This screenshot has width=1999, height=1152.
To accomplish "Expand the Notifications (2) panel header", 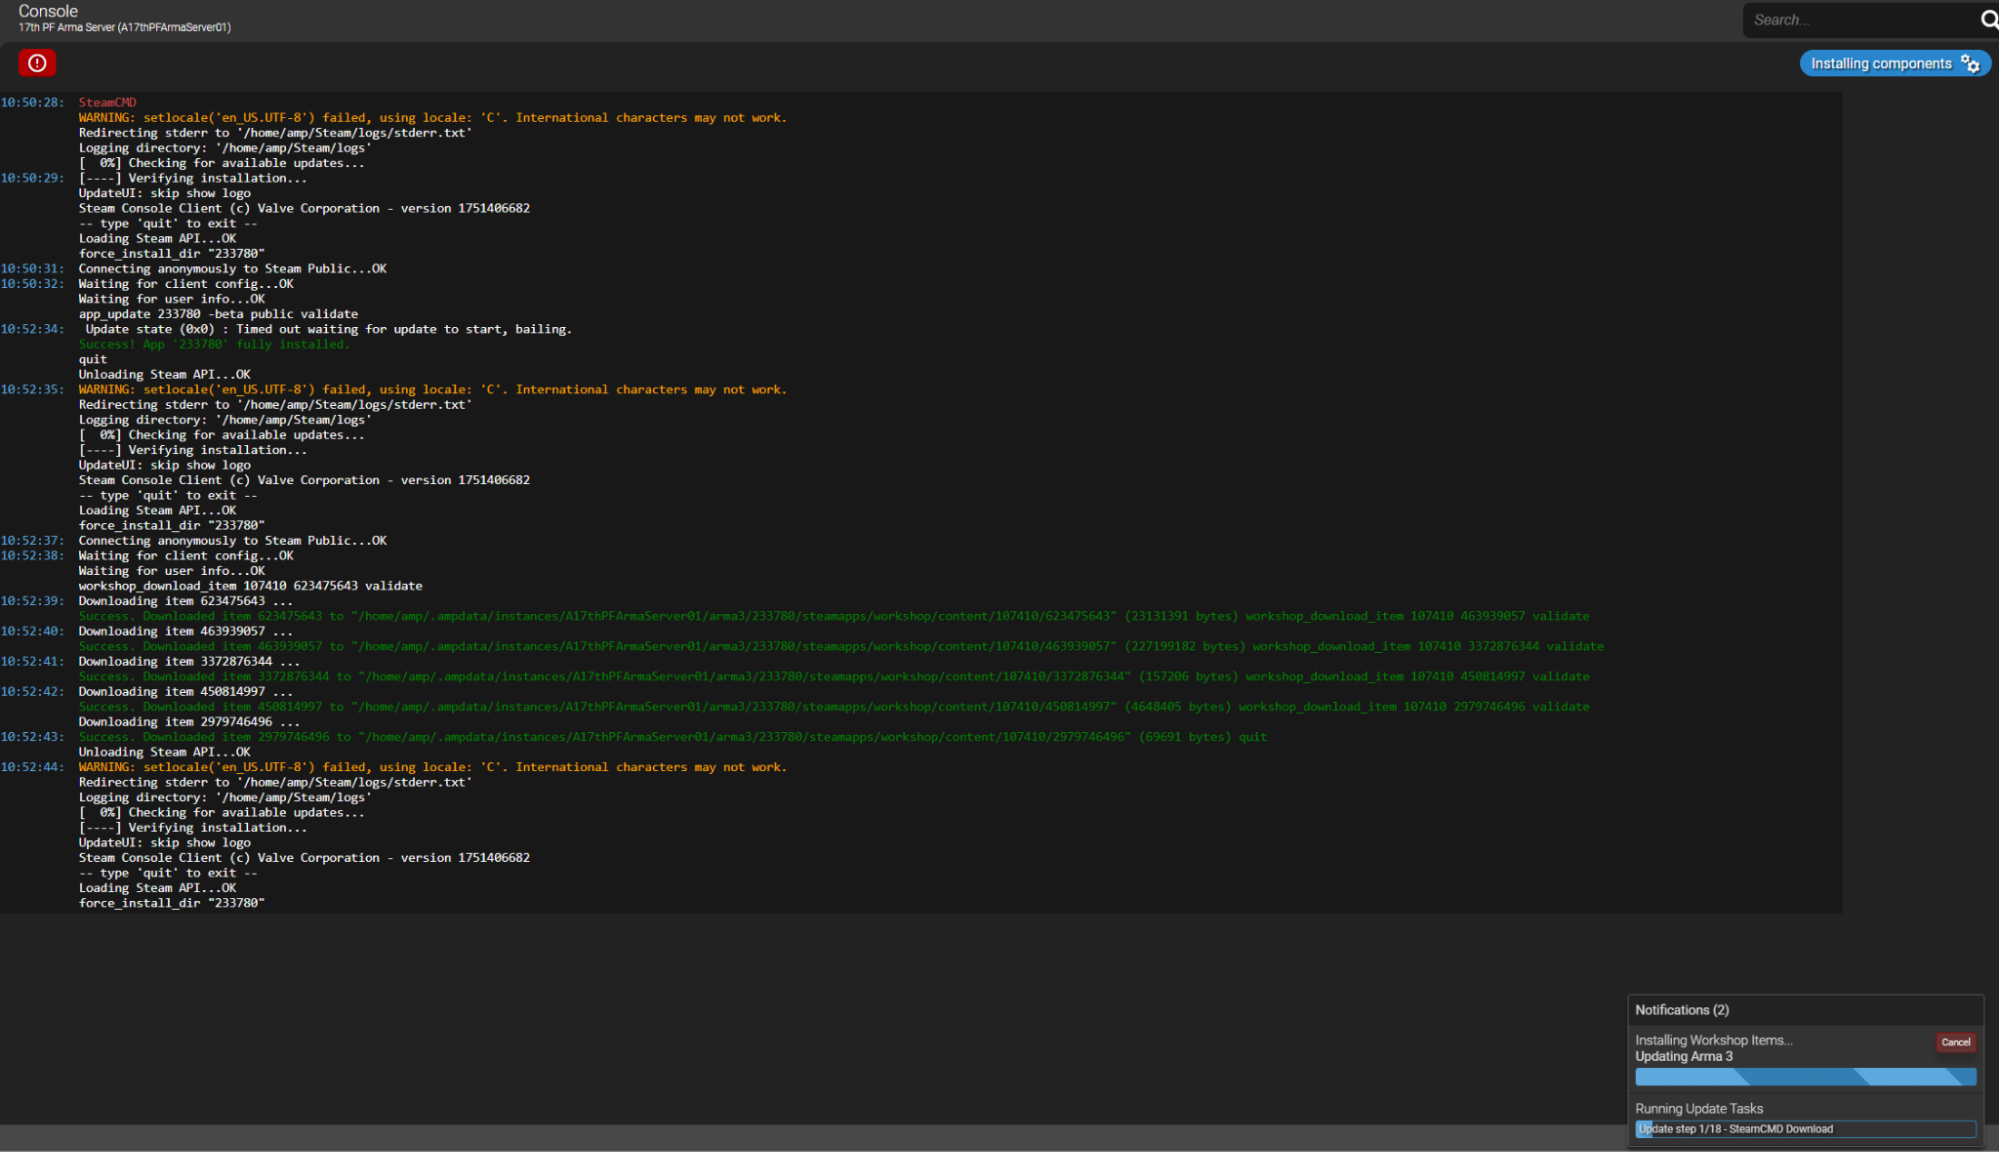I will pyautogui.click(x=1682, y=1010).
